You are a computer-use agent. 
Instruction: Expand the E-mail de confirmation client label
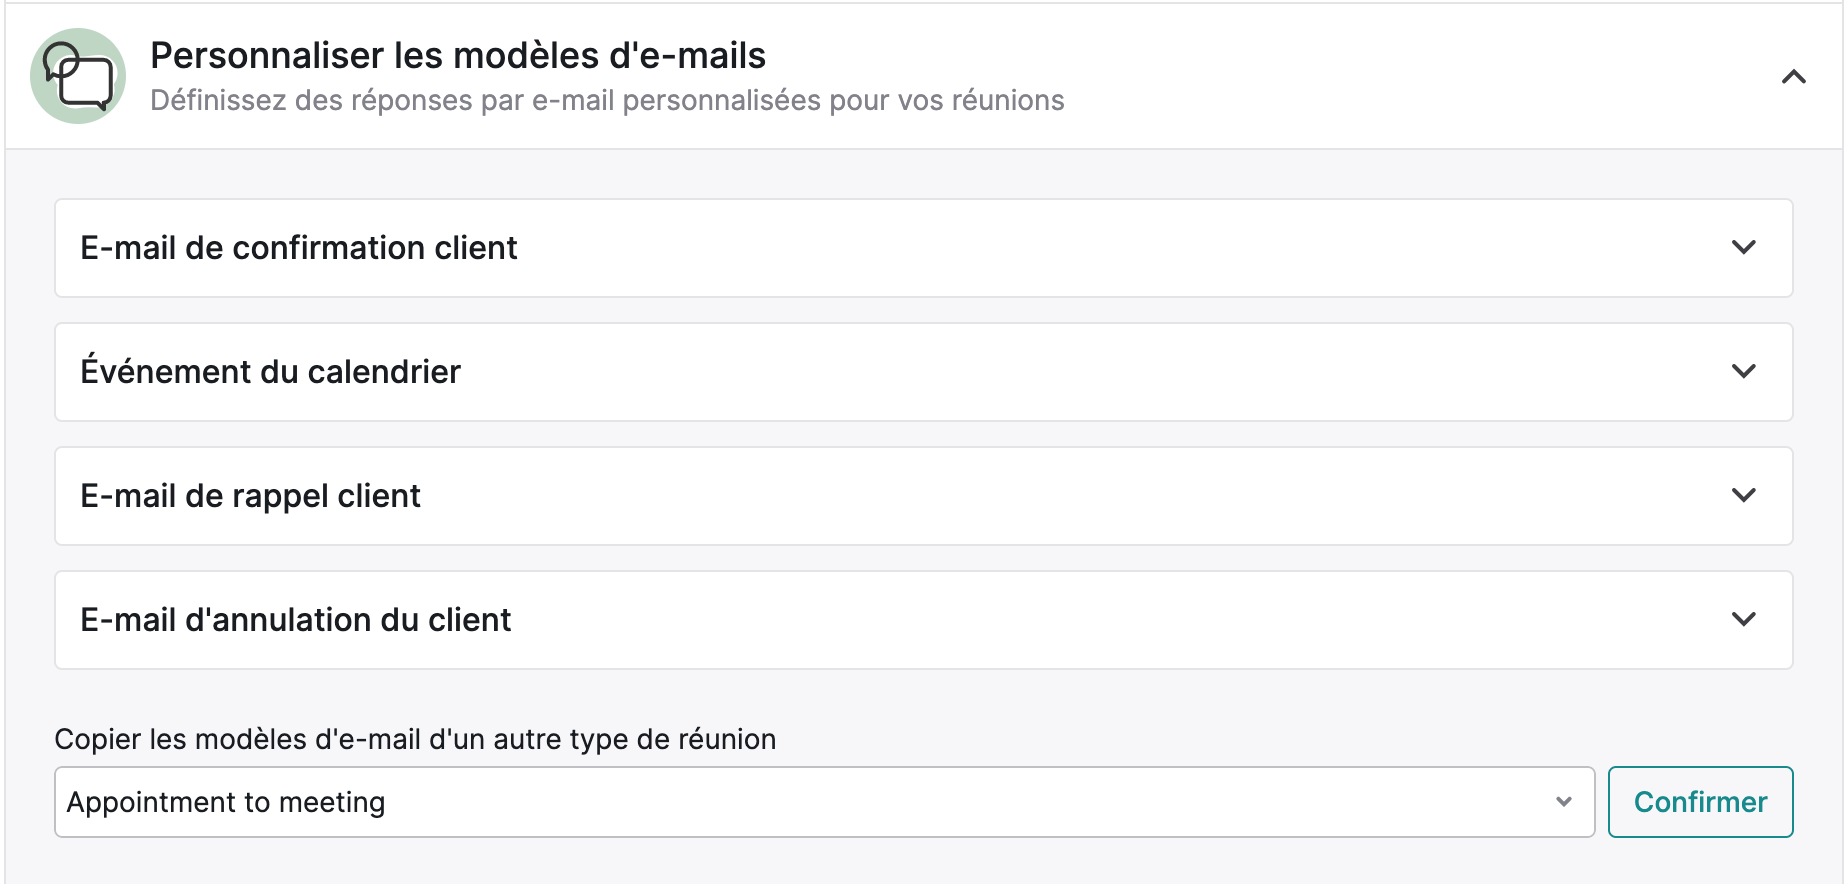point(299,248)
